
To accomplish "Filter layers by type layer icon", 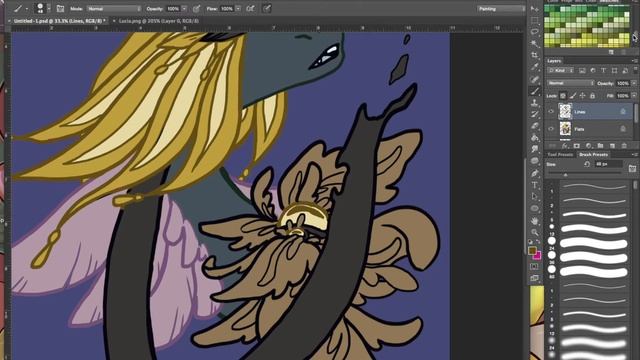I will pyautogui.click(x=604, y=71).
